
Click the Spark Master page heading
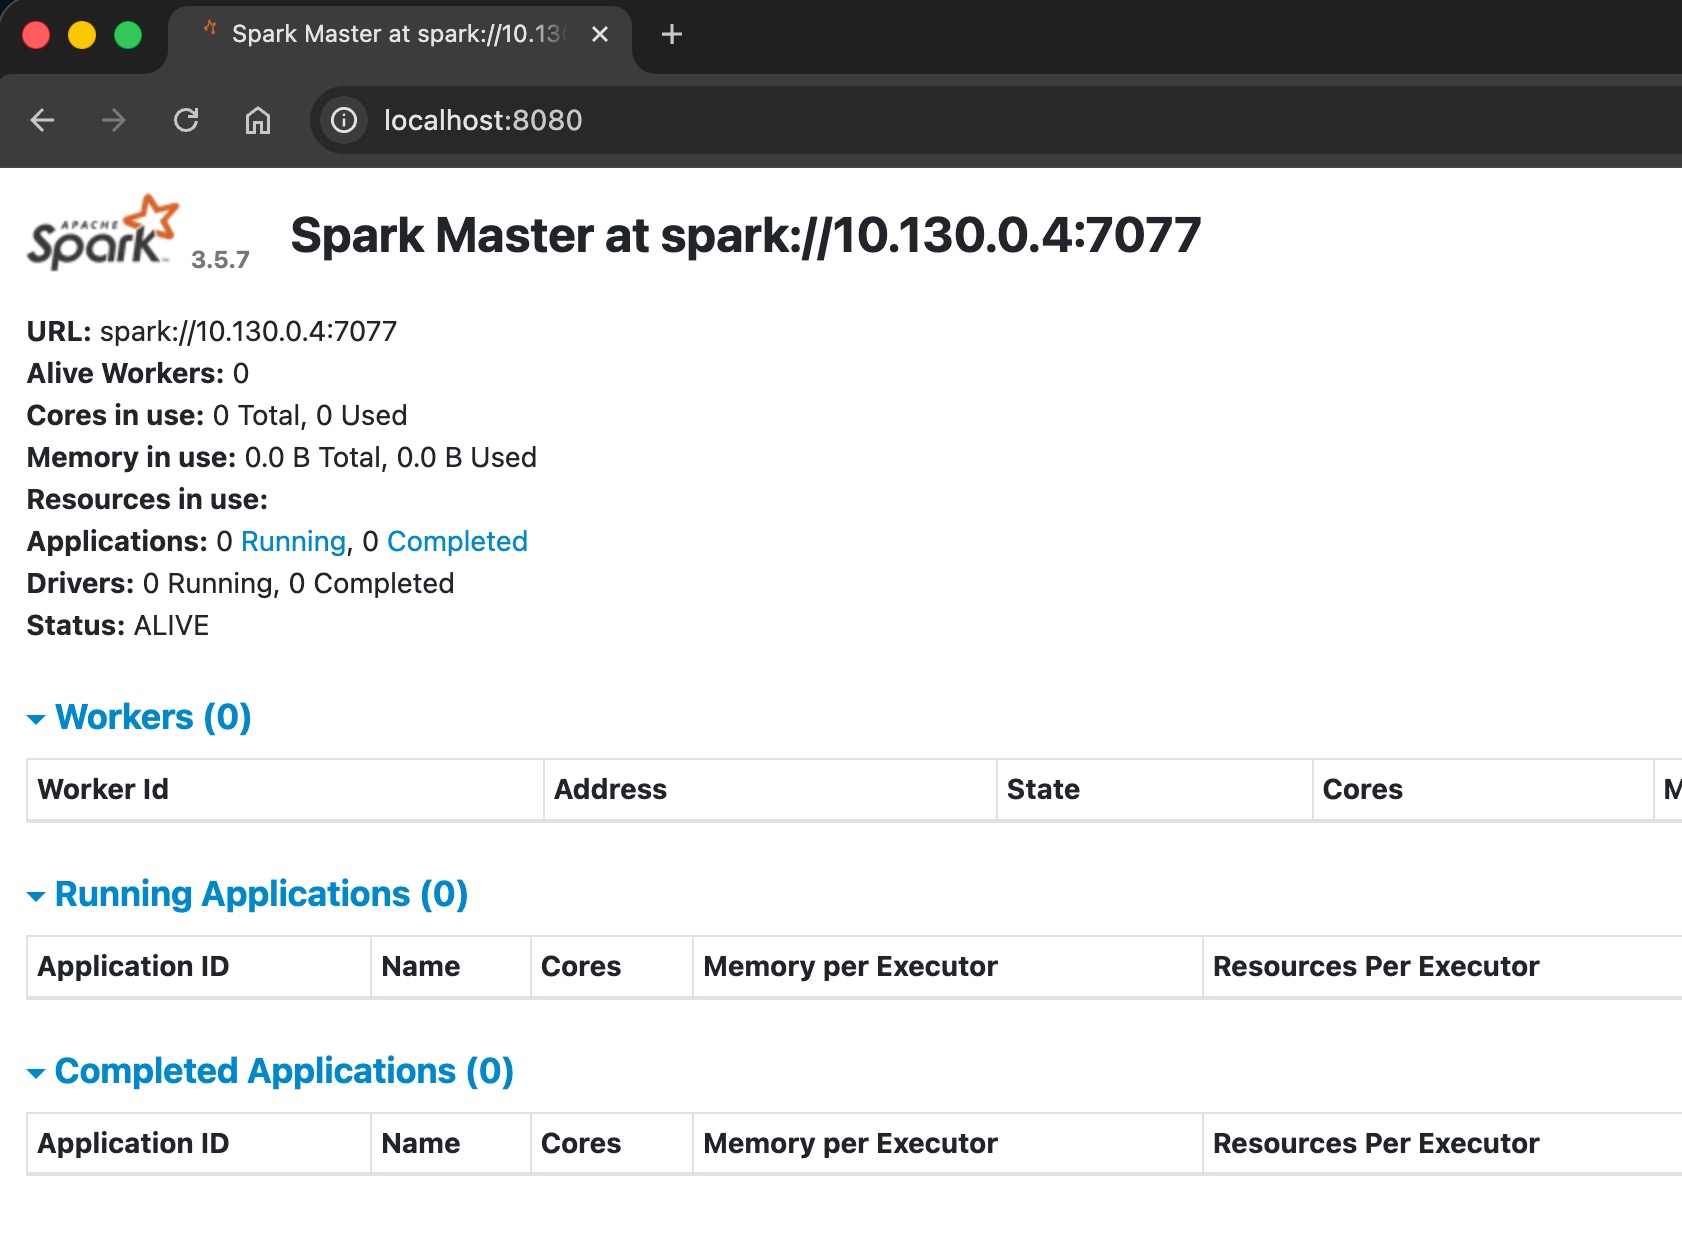[746, 236]
